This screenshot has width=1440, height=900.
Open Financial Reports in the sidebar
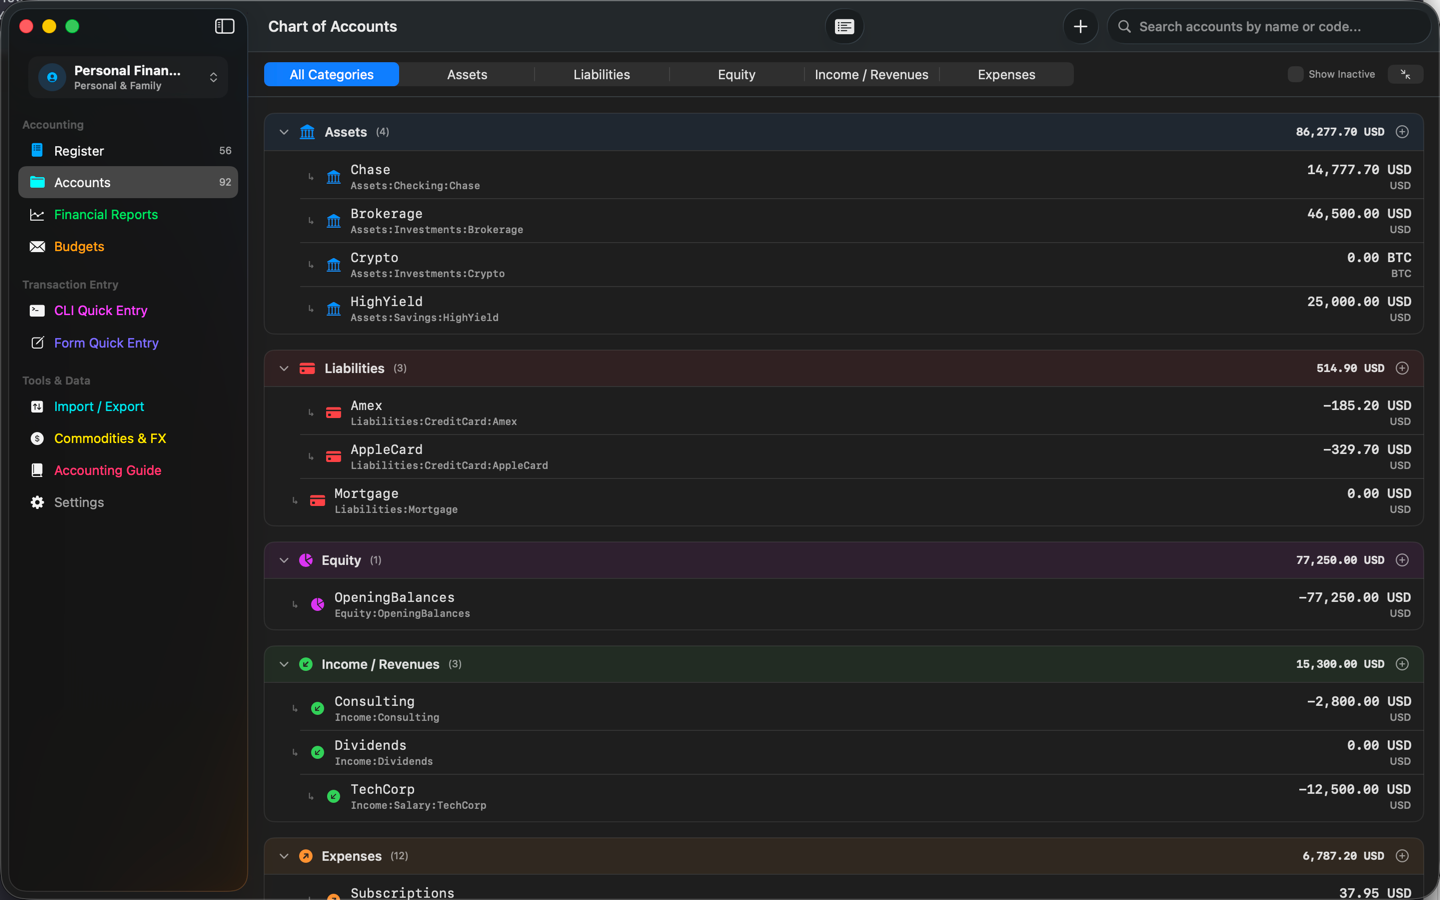pos(128,215)
